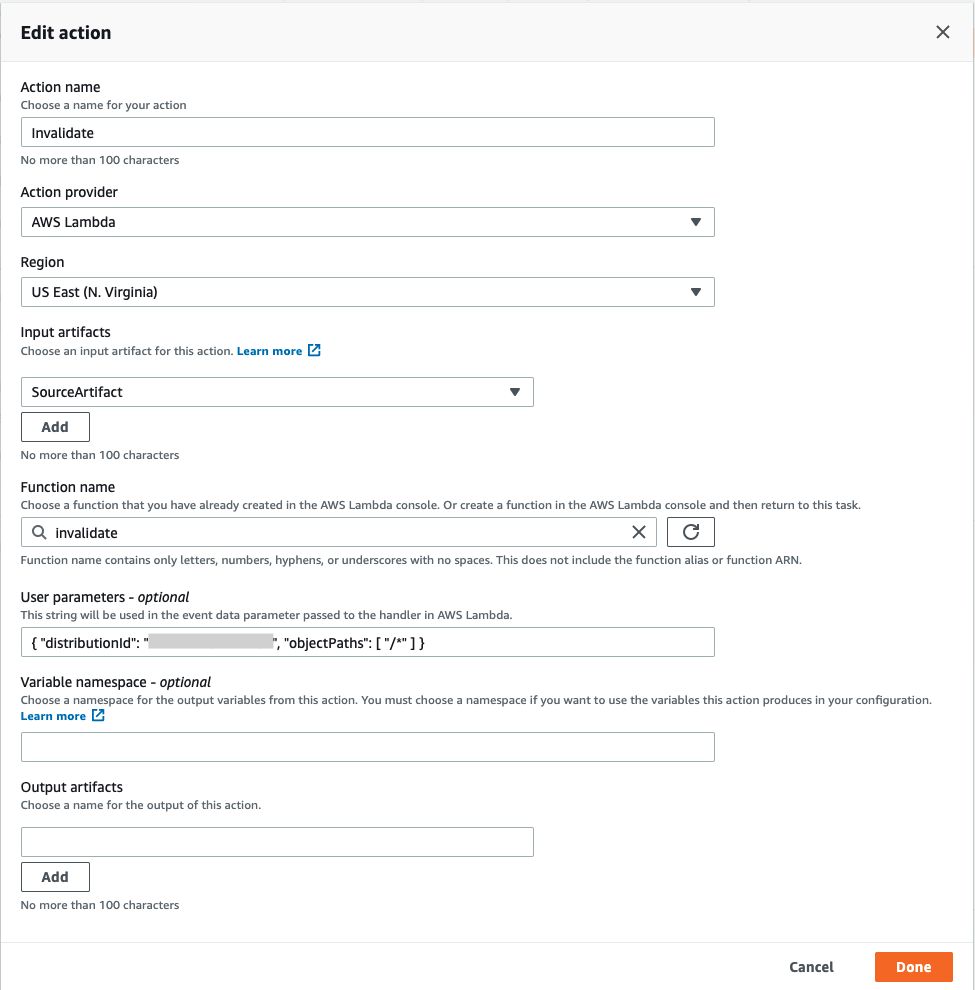The width and height of the screenshot is (975, 990).
Task: Click the external link icon after Input artifacts Learn more
Action: click(314, 351)
